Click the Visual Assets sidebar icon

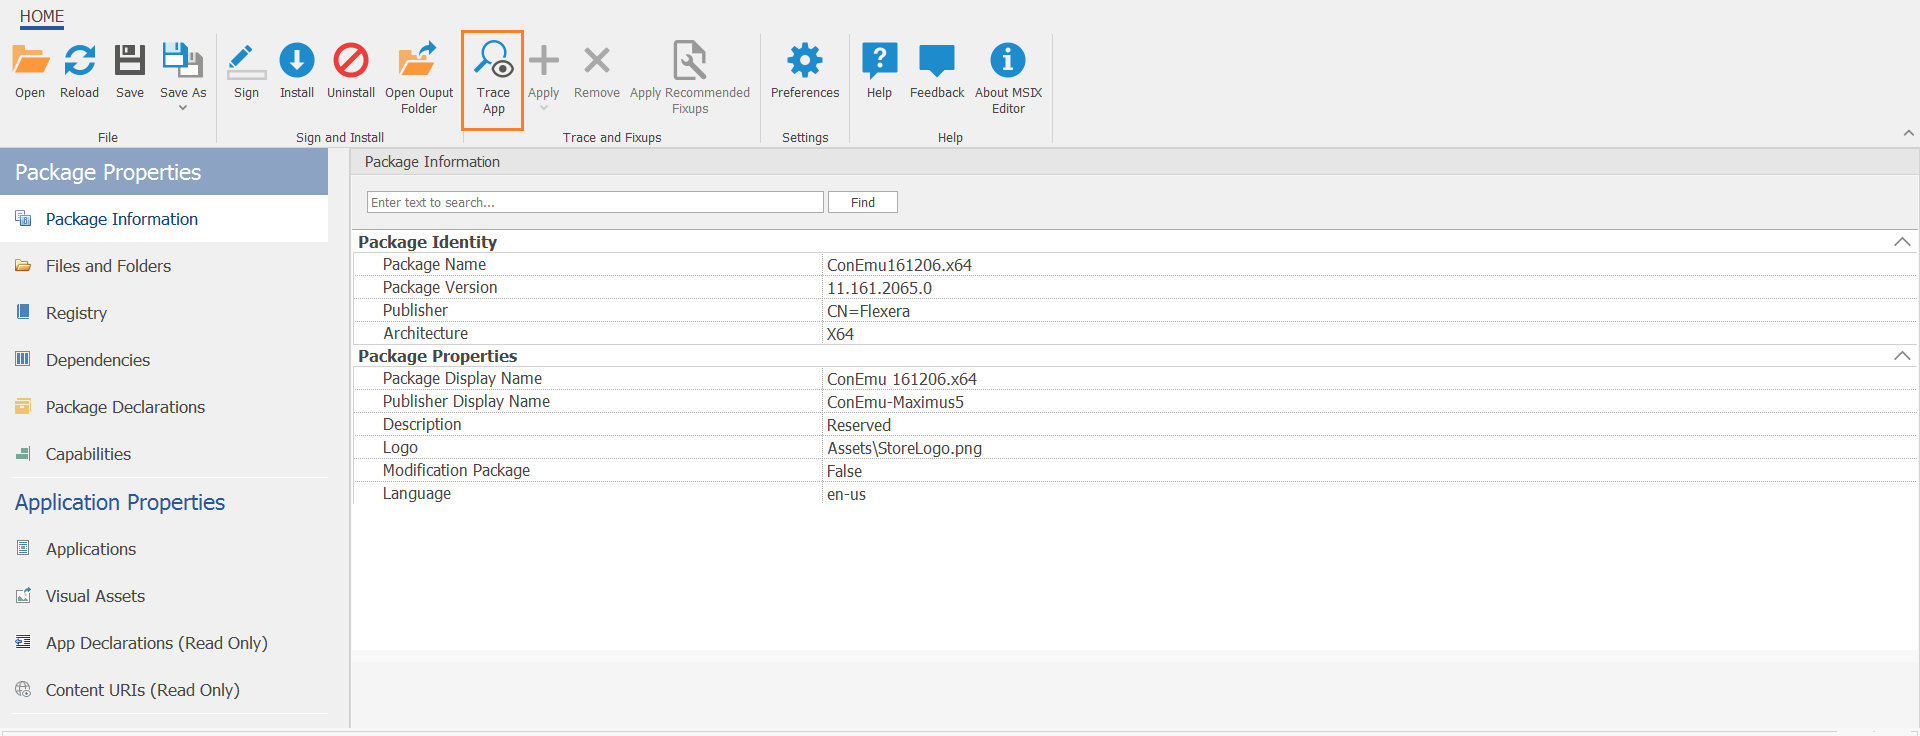23,595
